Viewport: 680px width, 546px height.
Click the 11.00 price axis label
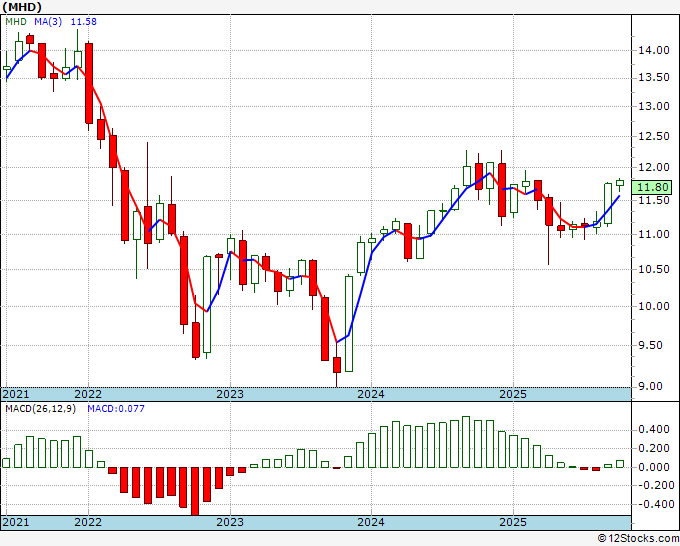(x=654, y=234)
